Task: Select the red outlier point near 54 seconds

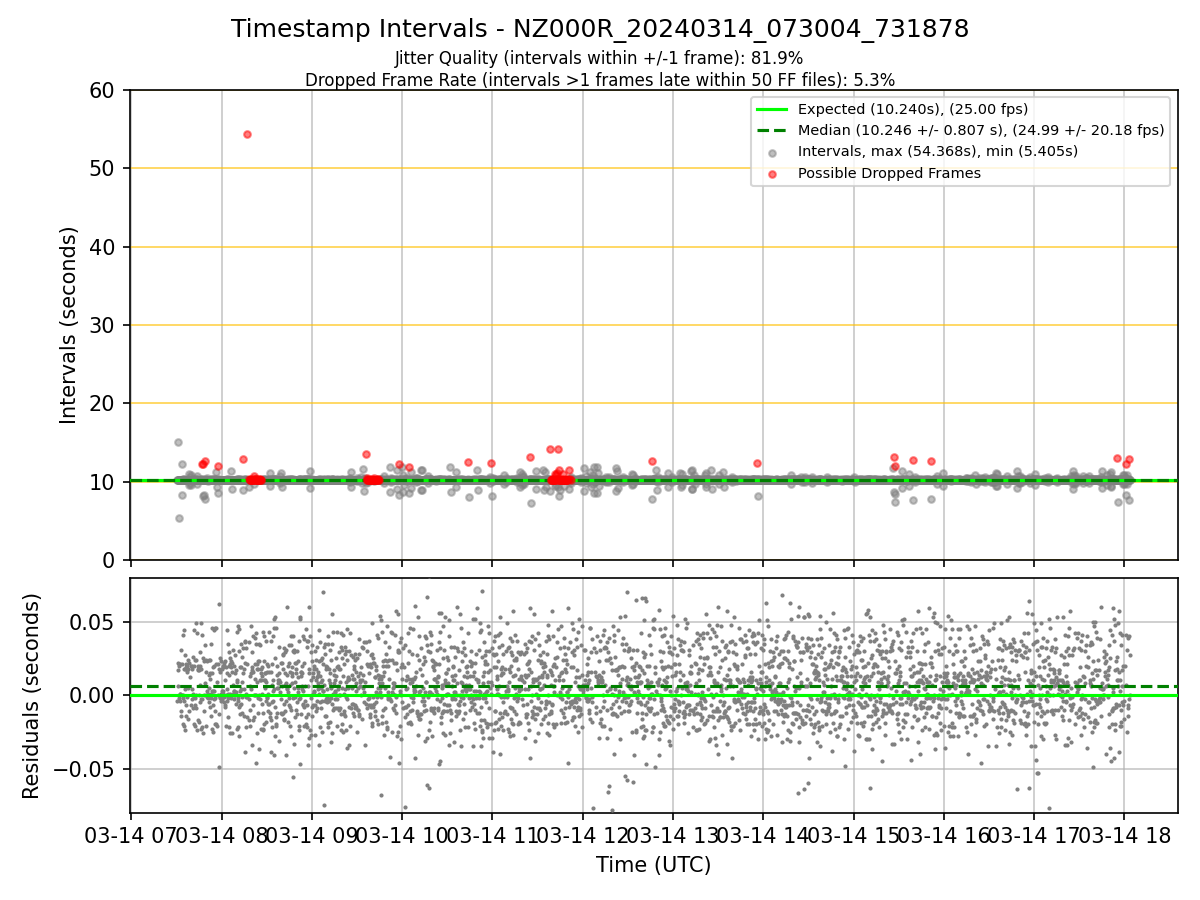Action: [x=247, y=134]
